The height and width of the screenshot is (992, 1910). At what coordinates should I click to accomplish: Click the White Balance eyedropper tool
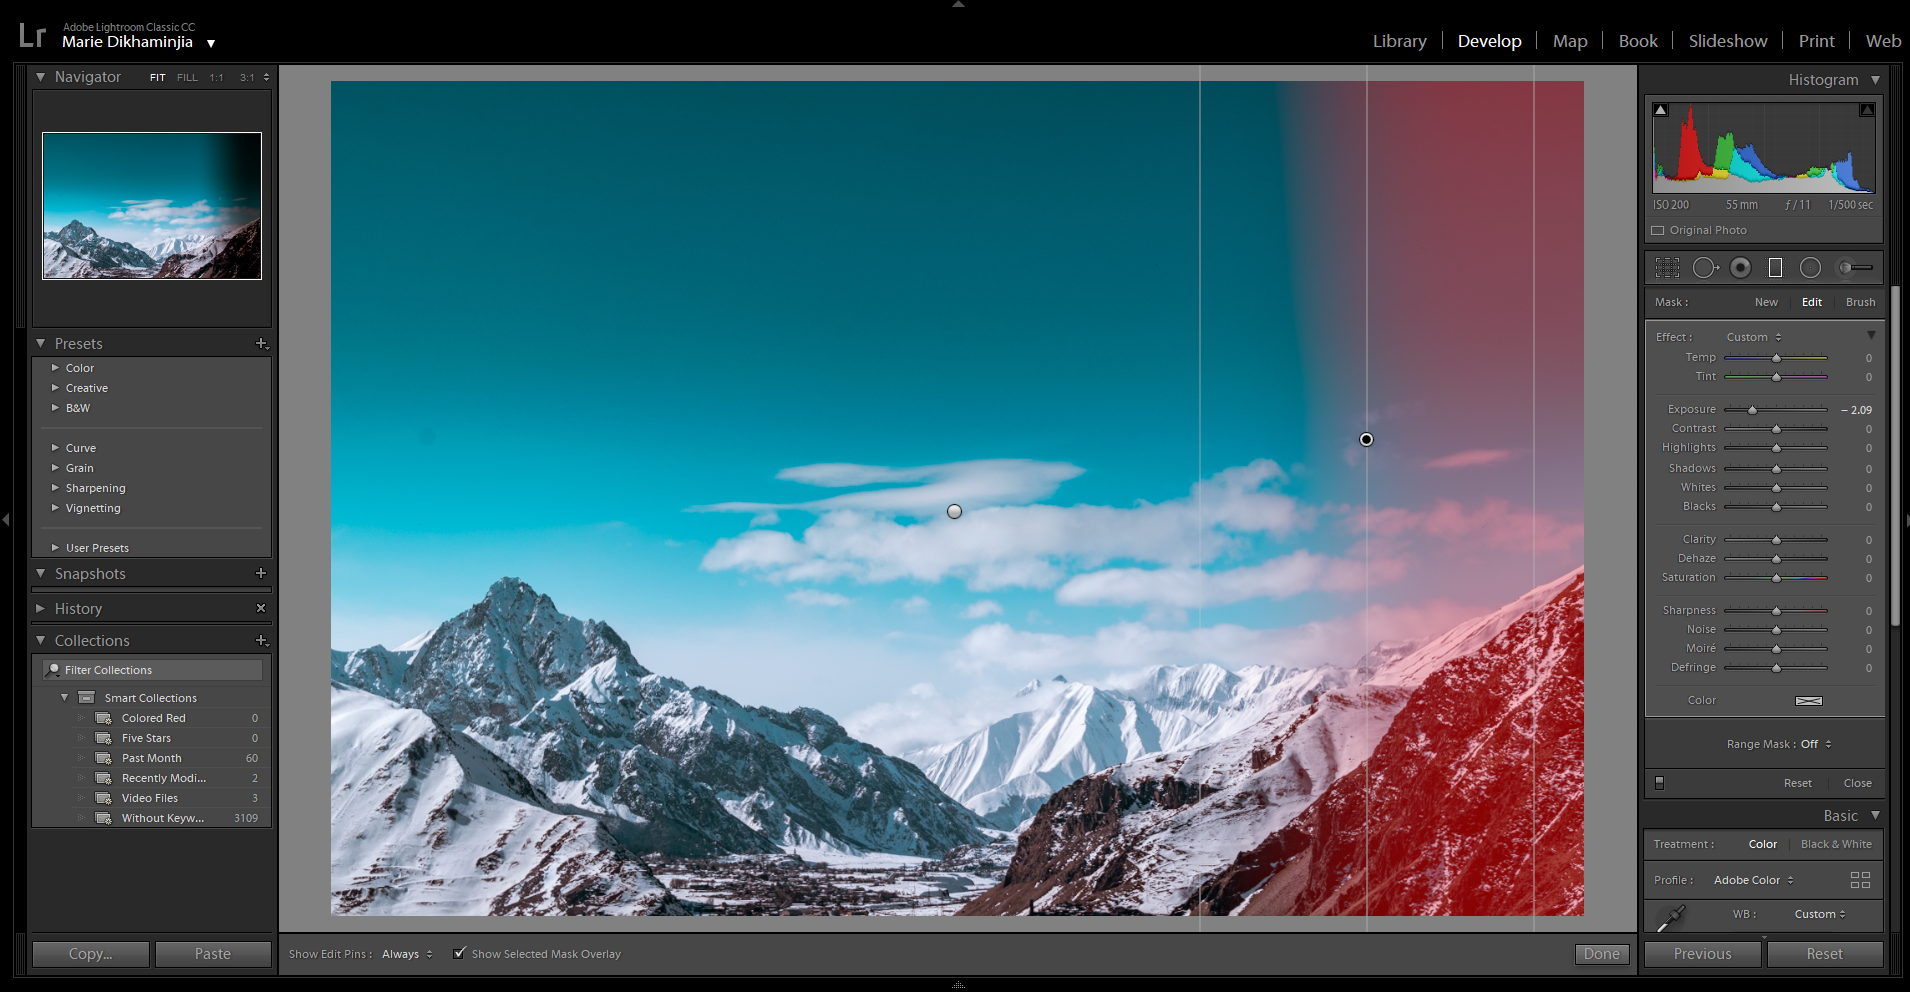tap(1670, 917)
